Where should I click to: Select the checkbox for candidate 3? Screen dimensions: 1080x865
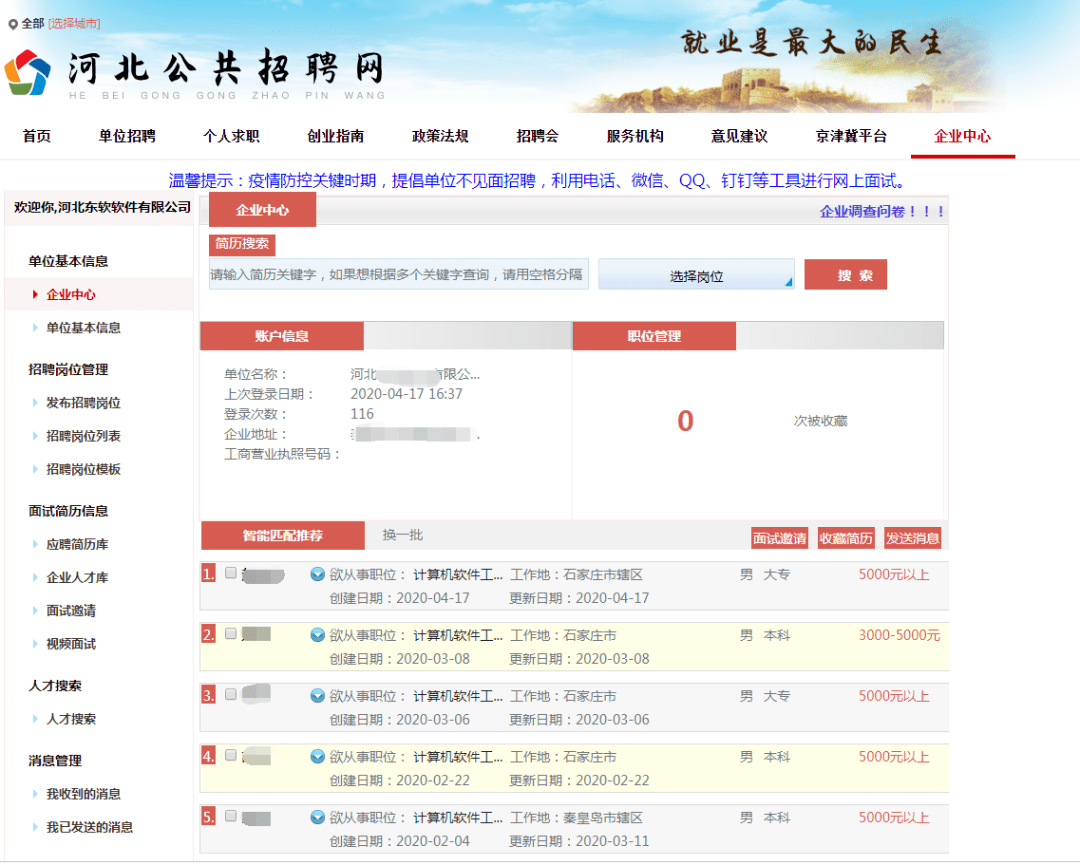point(231,695)
